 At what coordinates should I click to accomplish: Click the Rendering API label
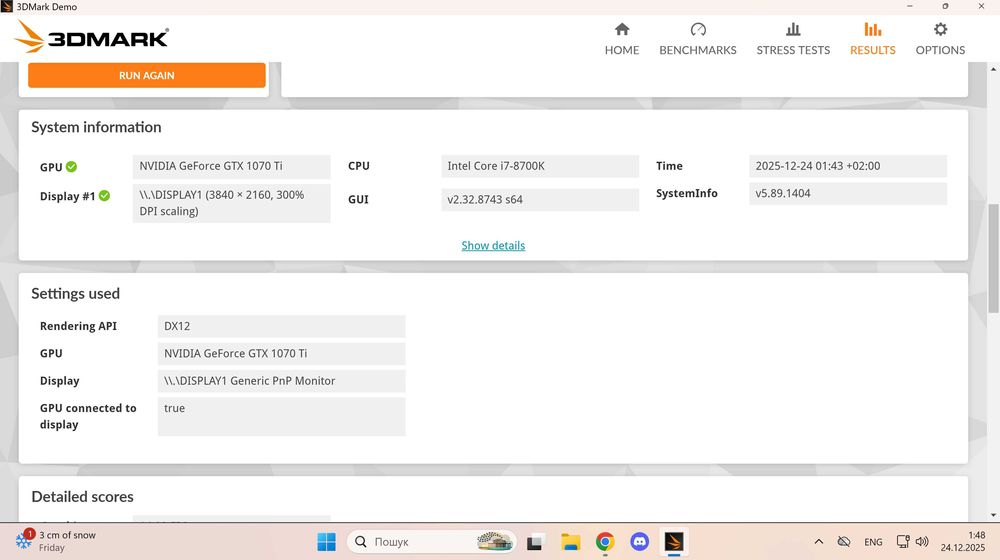78,326
